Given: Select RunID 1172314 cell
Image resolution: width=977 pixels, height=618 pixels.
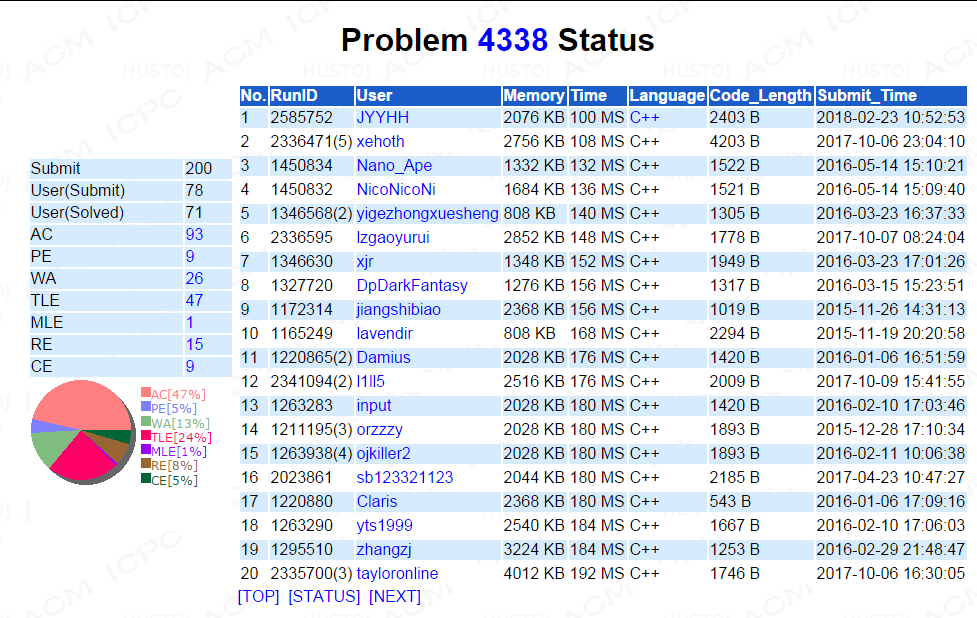Looking at the screenshot, I should [311, 310].
